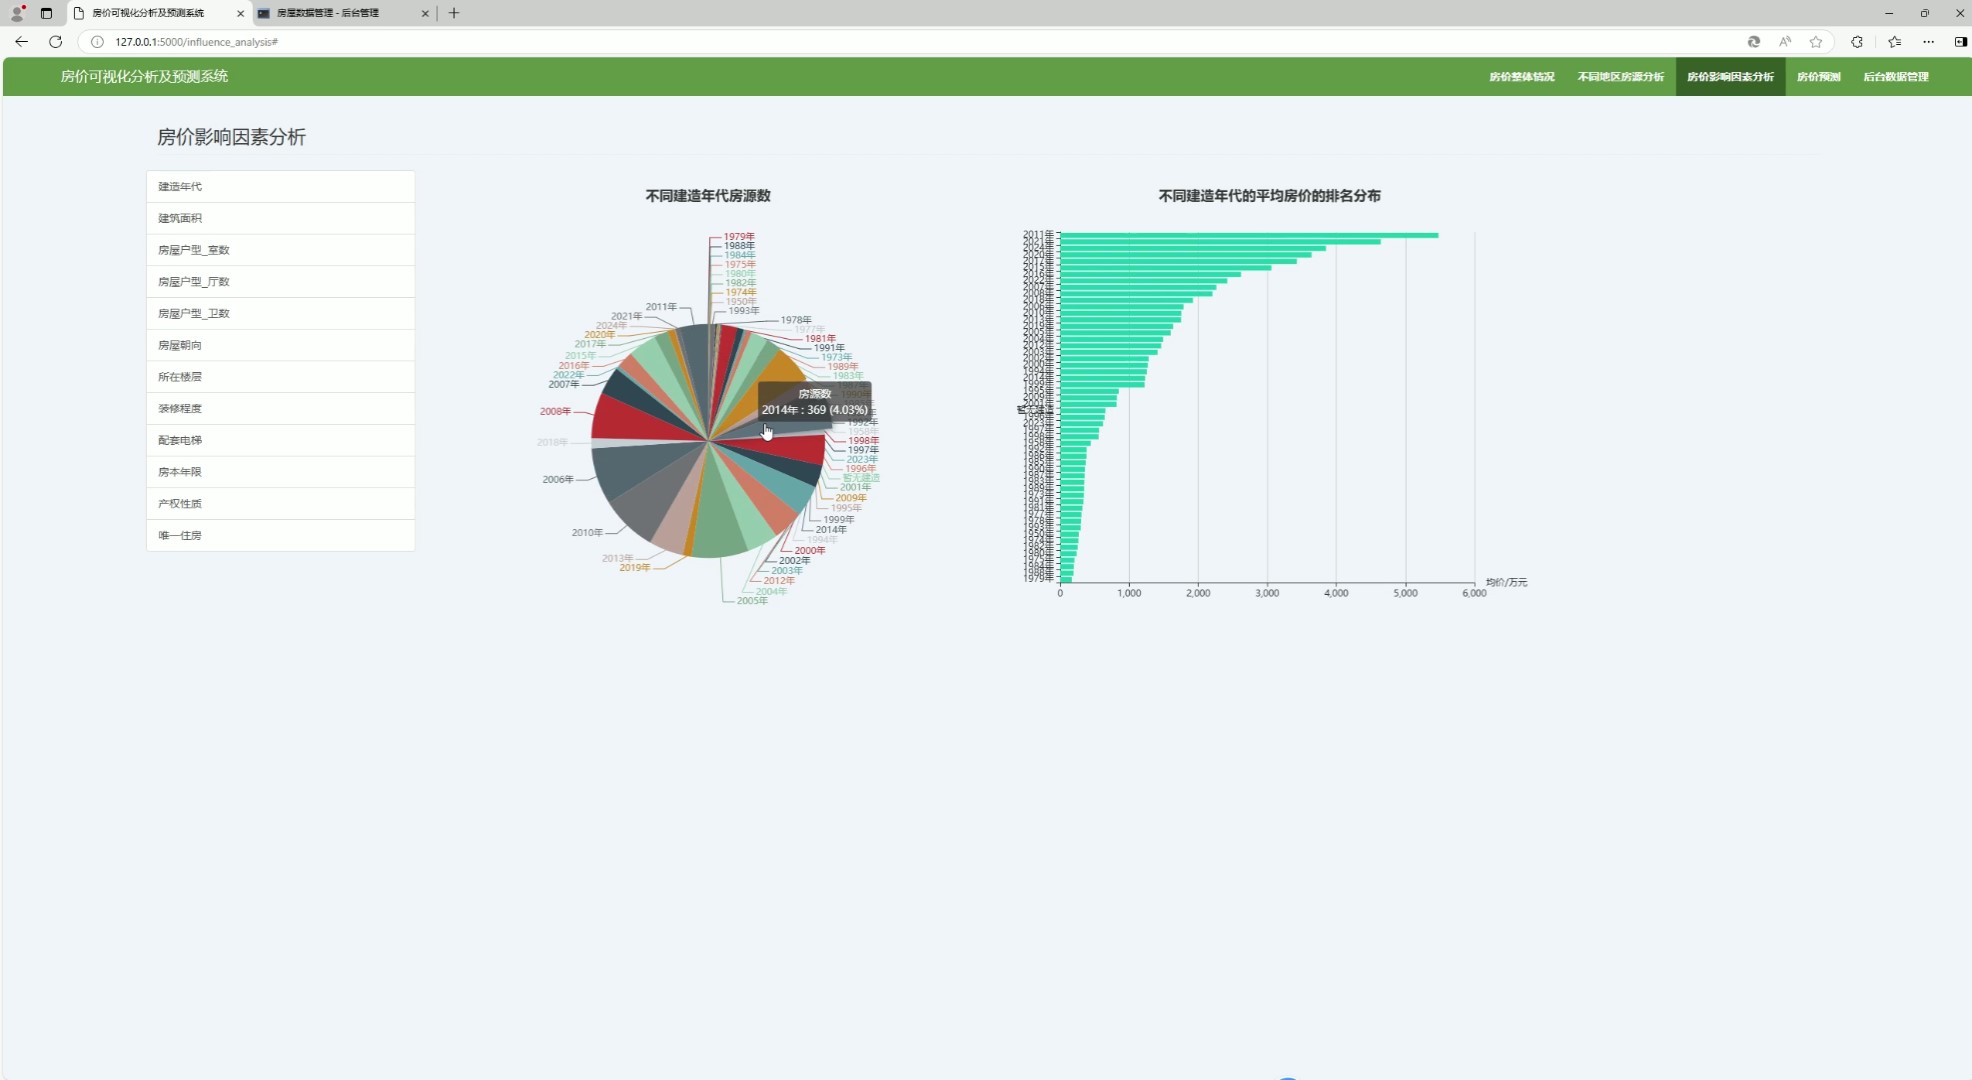Open the browser extensions icon
This screenshot has height=1080, width=1972.
[x=1857, y=42]
